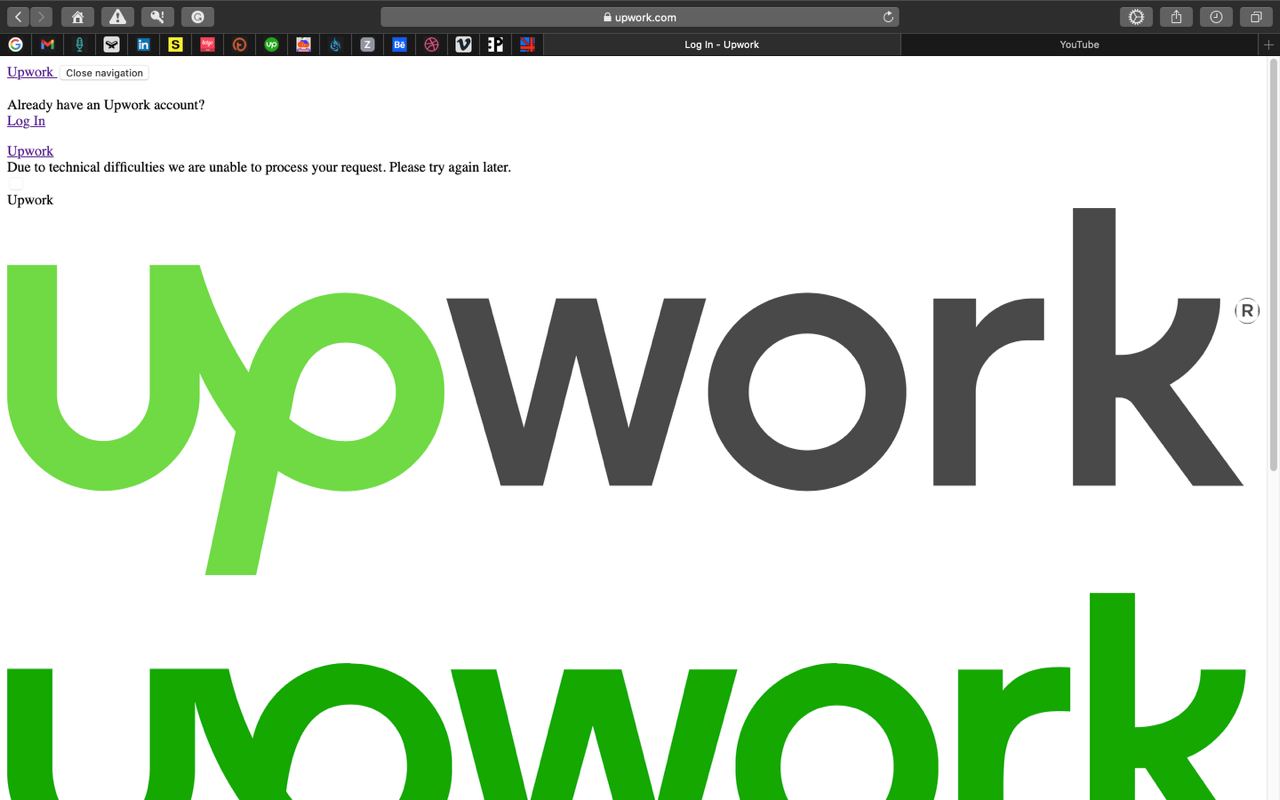The height and width of the screenshot is (800, 1280).
Task: Open the colorful picture bookmark
Action: 303,44
